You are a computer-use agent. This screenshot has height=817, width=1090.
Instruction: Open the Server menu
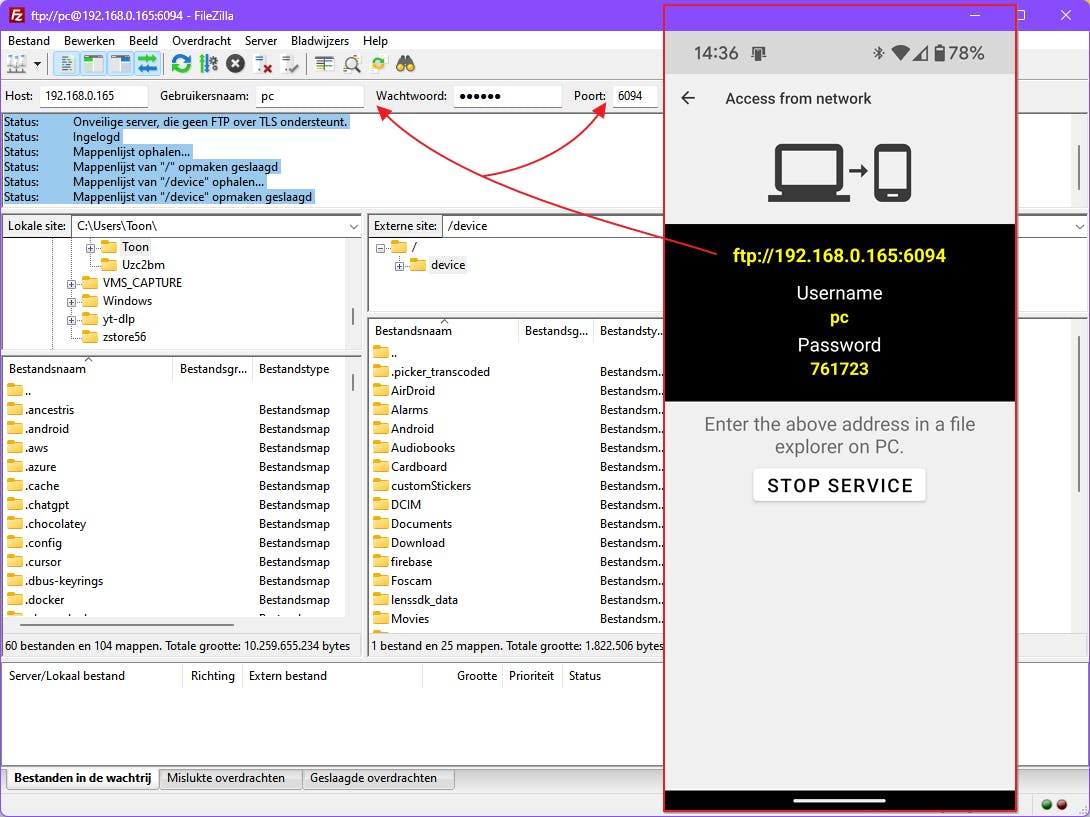tap(261, 41)
